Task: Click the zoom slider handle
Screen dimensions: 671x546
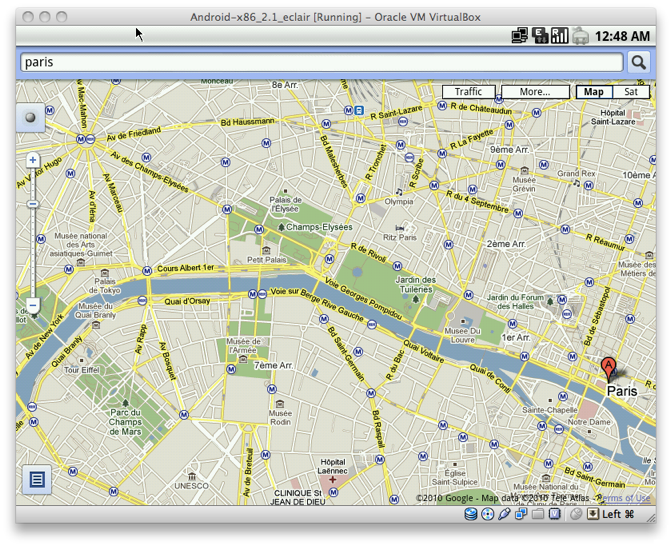Action: pyautogui.click(x=33, y=204)
